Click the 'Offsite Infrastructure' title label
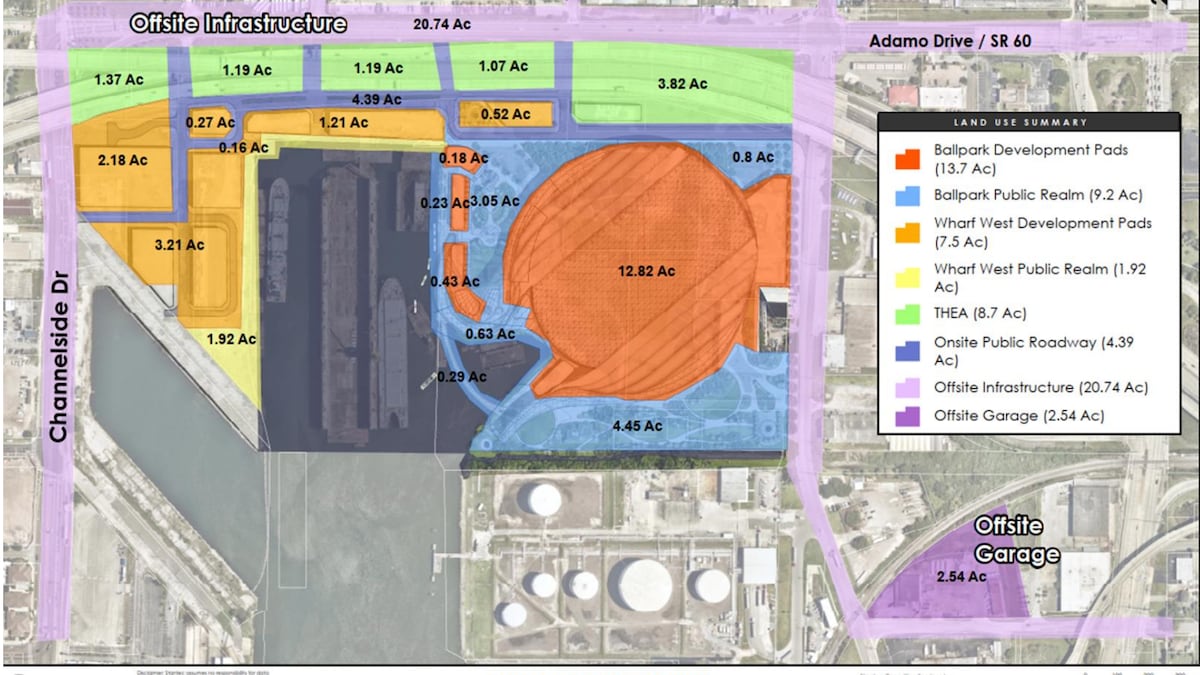 (239, 24)
